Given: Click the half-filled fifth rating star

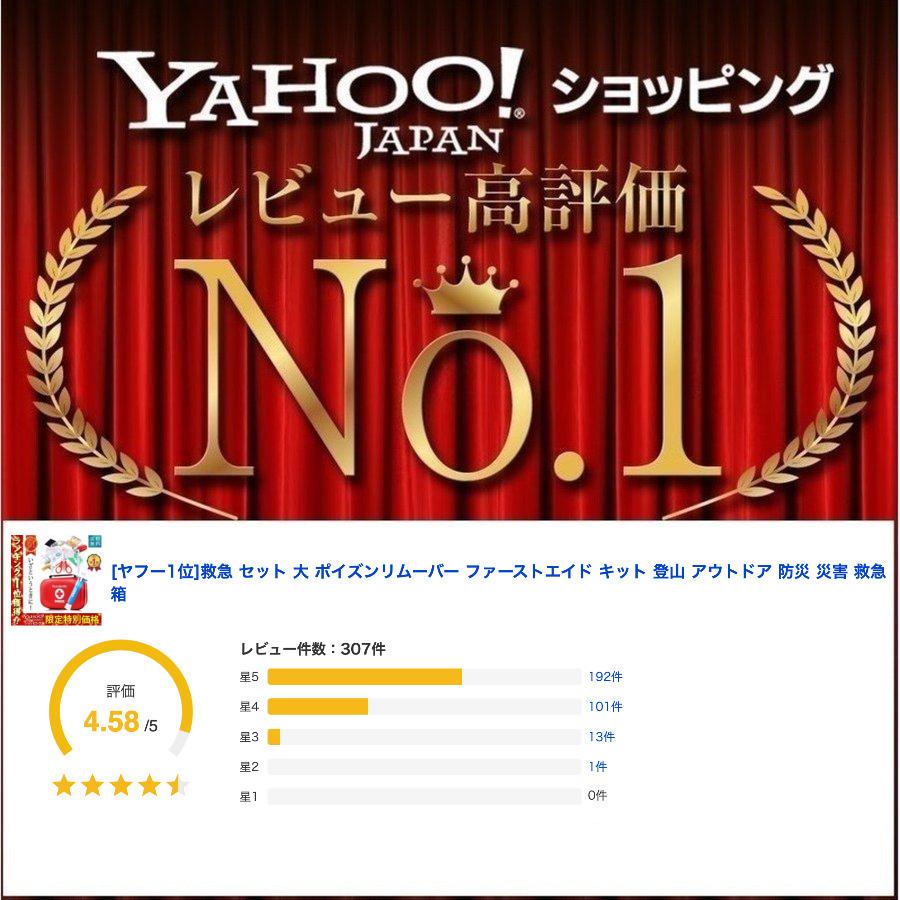Looking at the screenshot, I should coord(178,785).
